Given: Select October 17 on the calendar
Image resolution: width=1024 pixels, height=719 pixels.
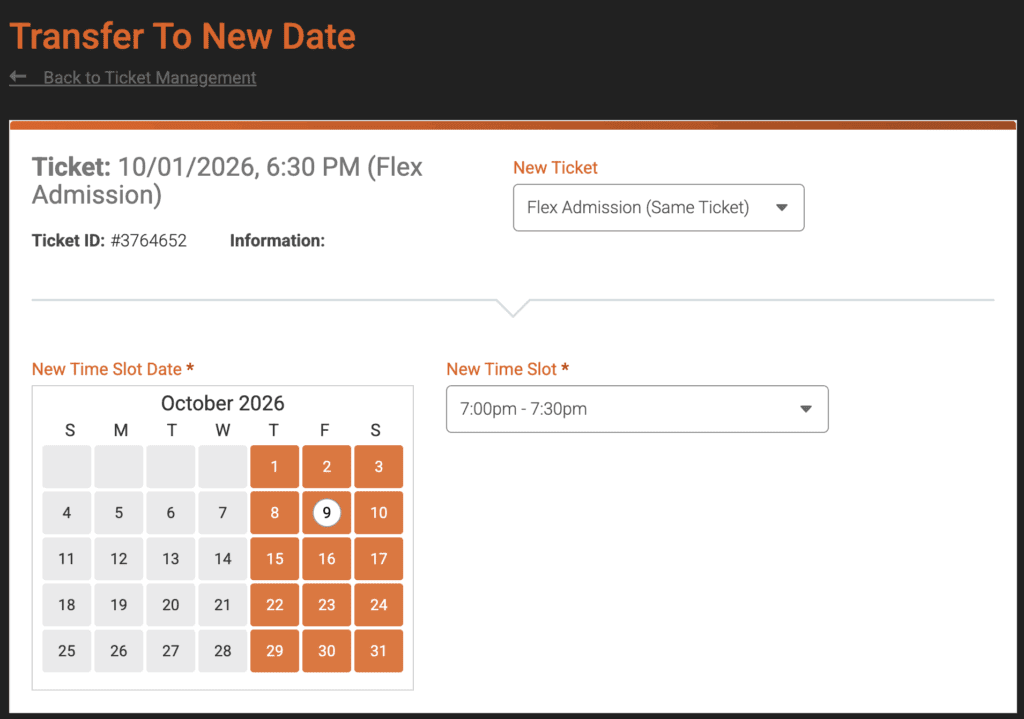Looking at the screenshot, I should (x=379, y=559).
